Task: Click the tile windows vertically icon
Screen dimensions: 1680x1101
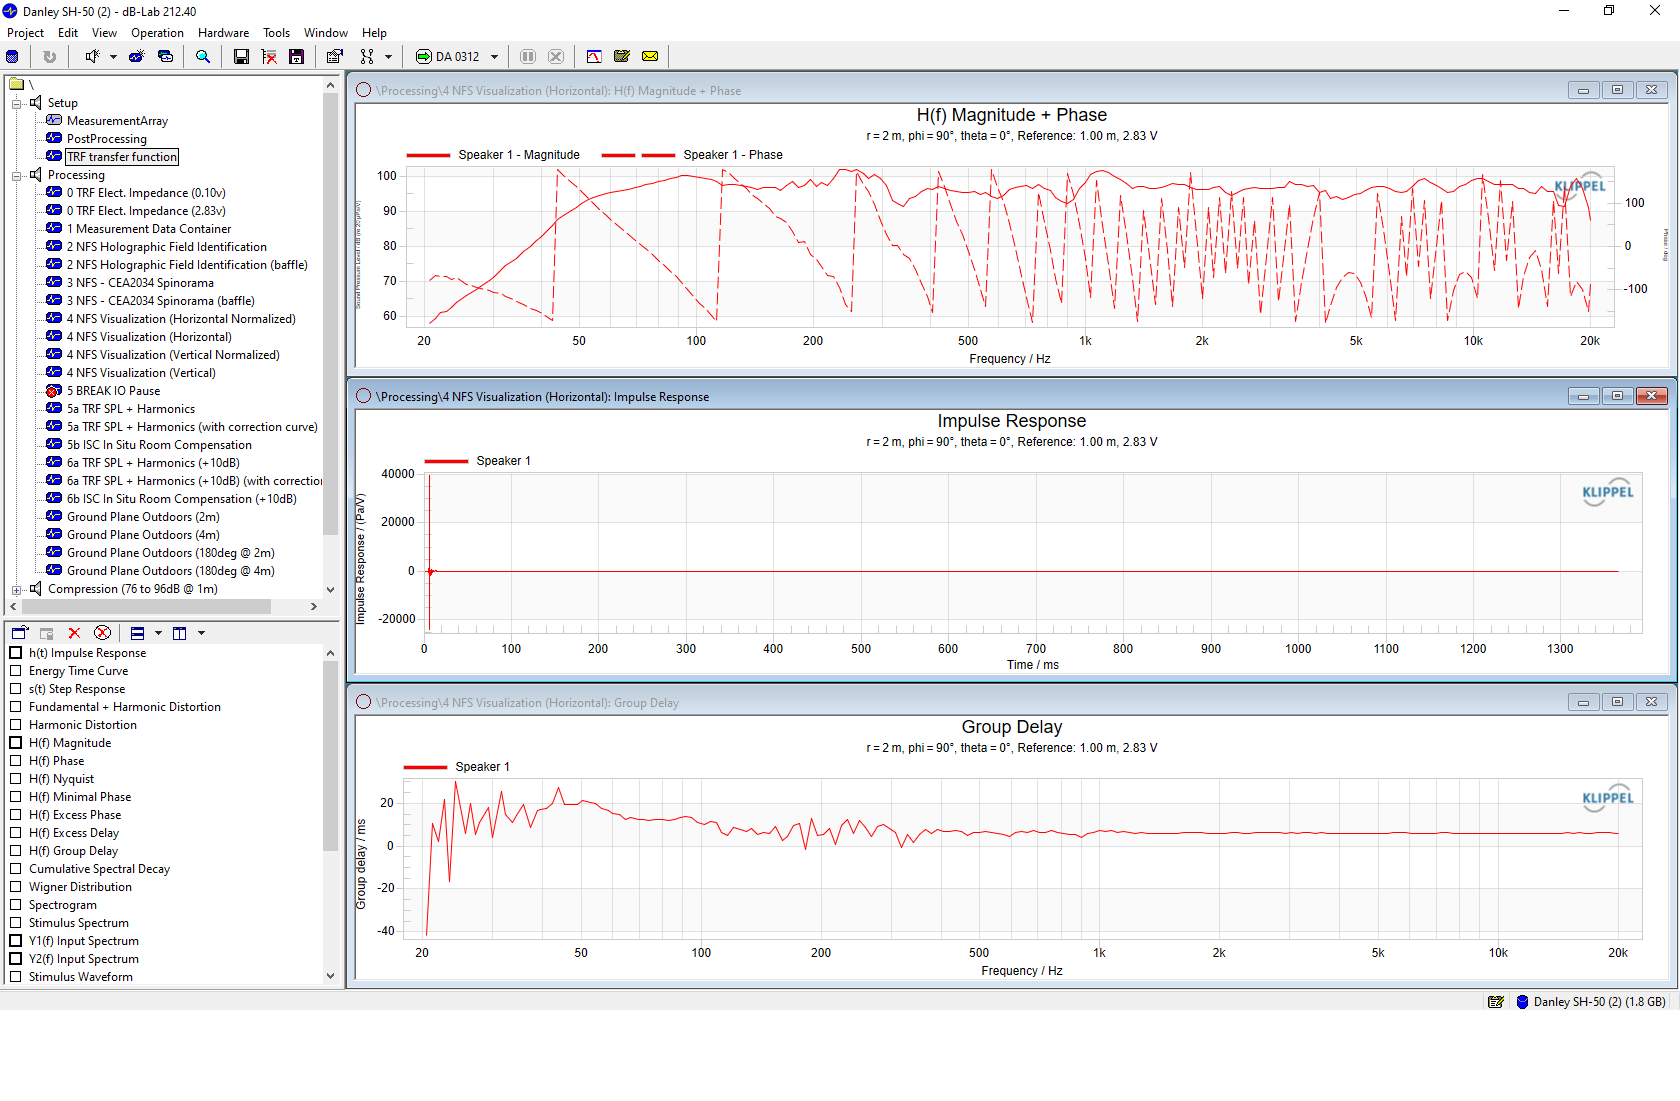Action: tap(180, 633)
